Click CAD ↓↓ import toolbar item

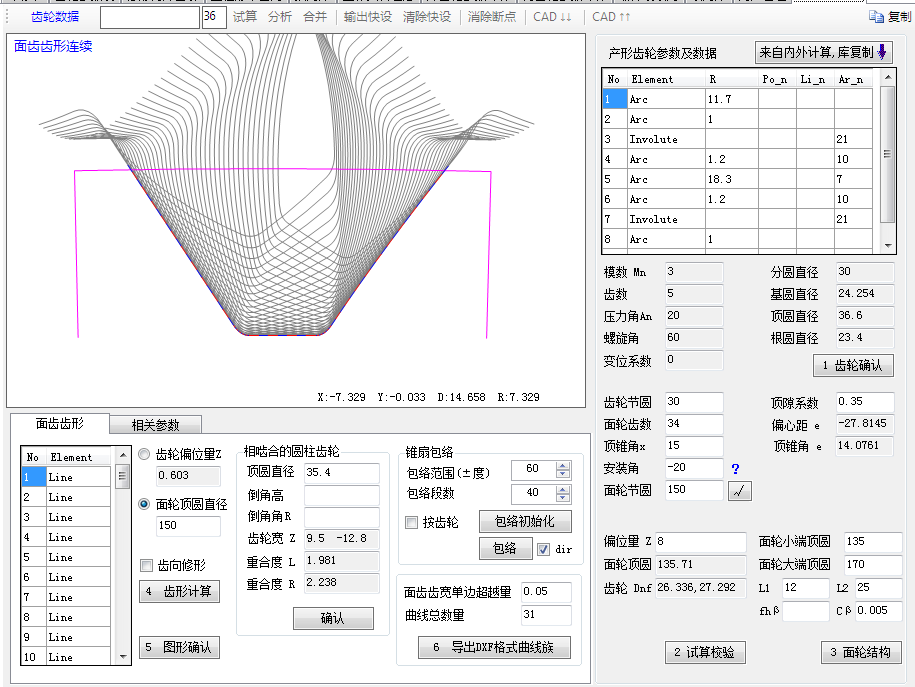[x=552, y=17]
